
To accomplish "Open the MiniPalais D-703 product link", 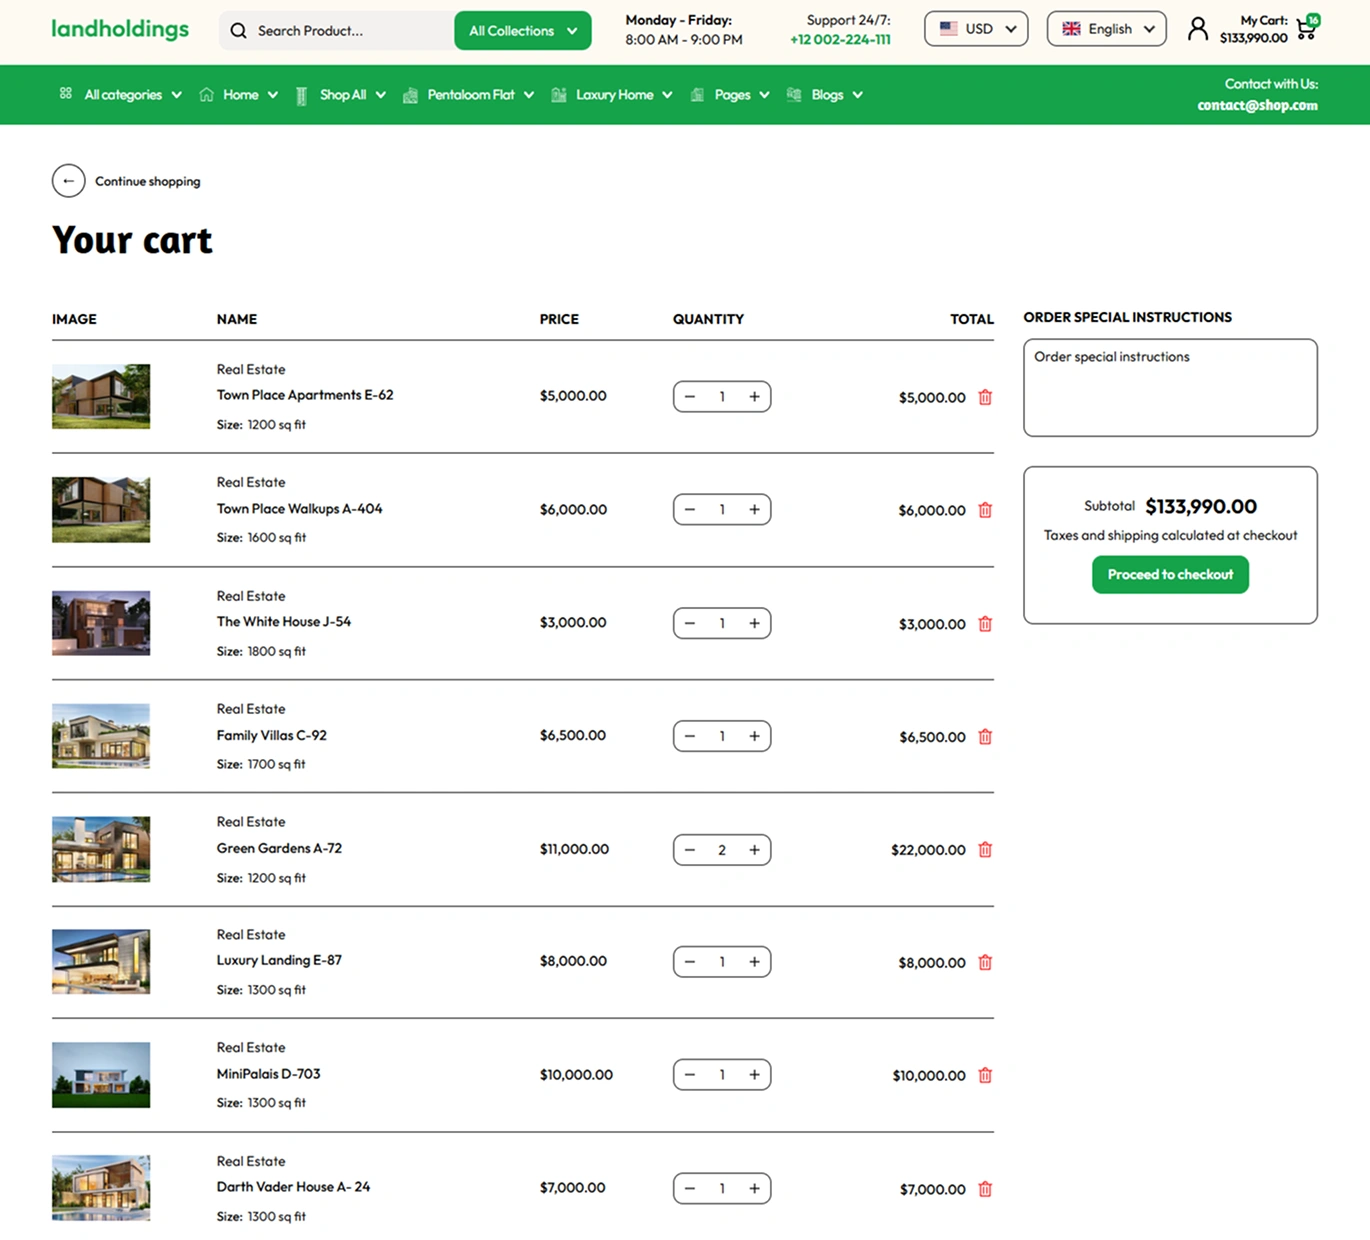I will (268, 1074).
